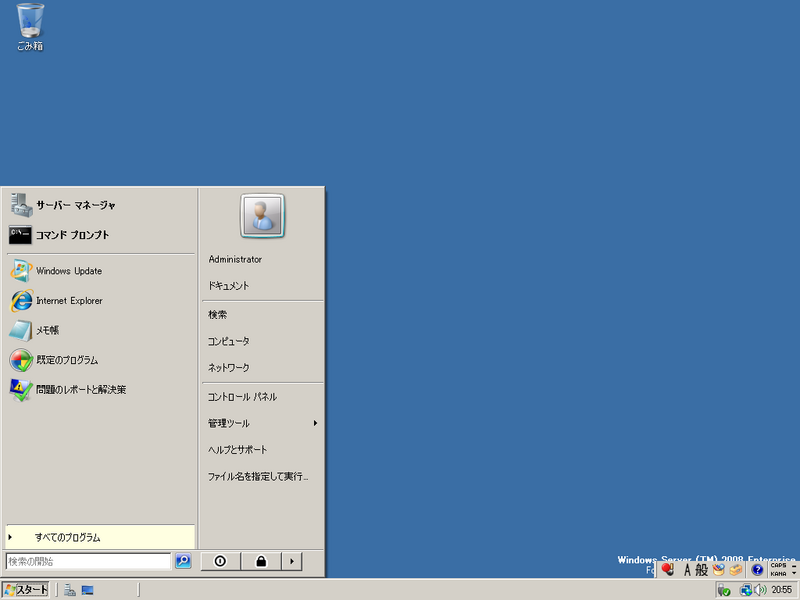This screenshot has width=800, height=600.
Task: Click the 20:55 clock in the tray
Action: (x=782, y=590)
